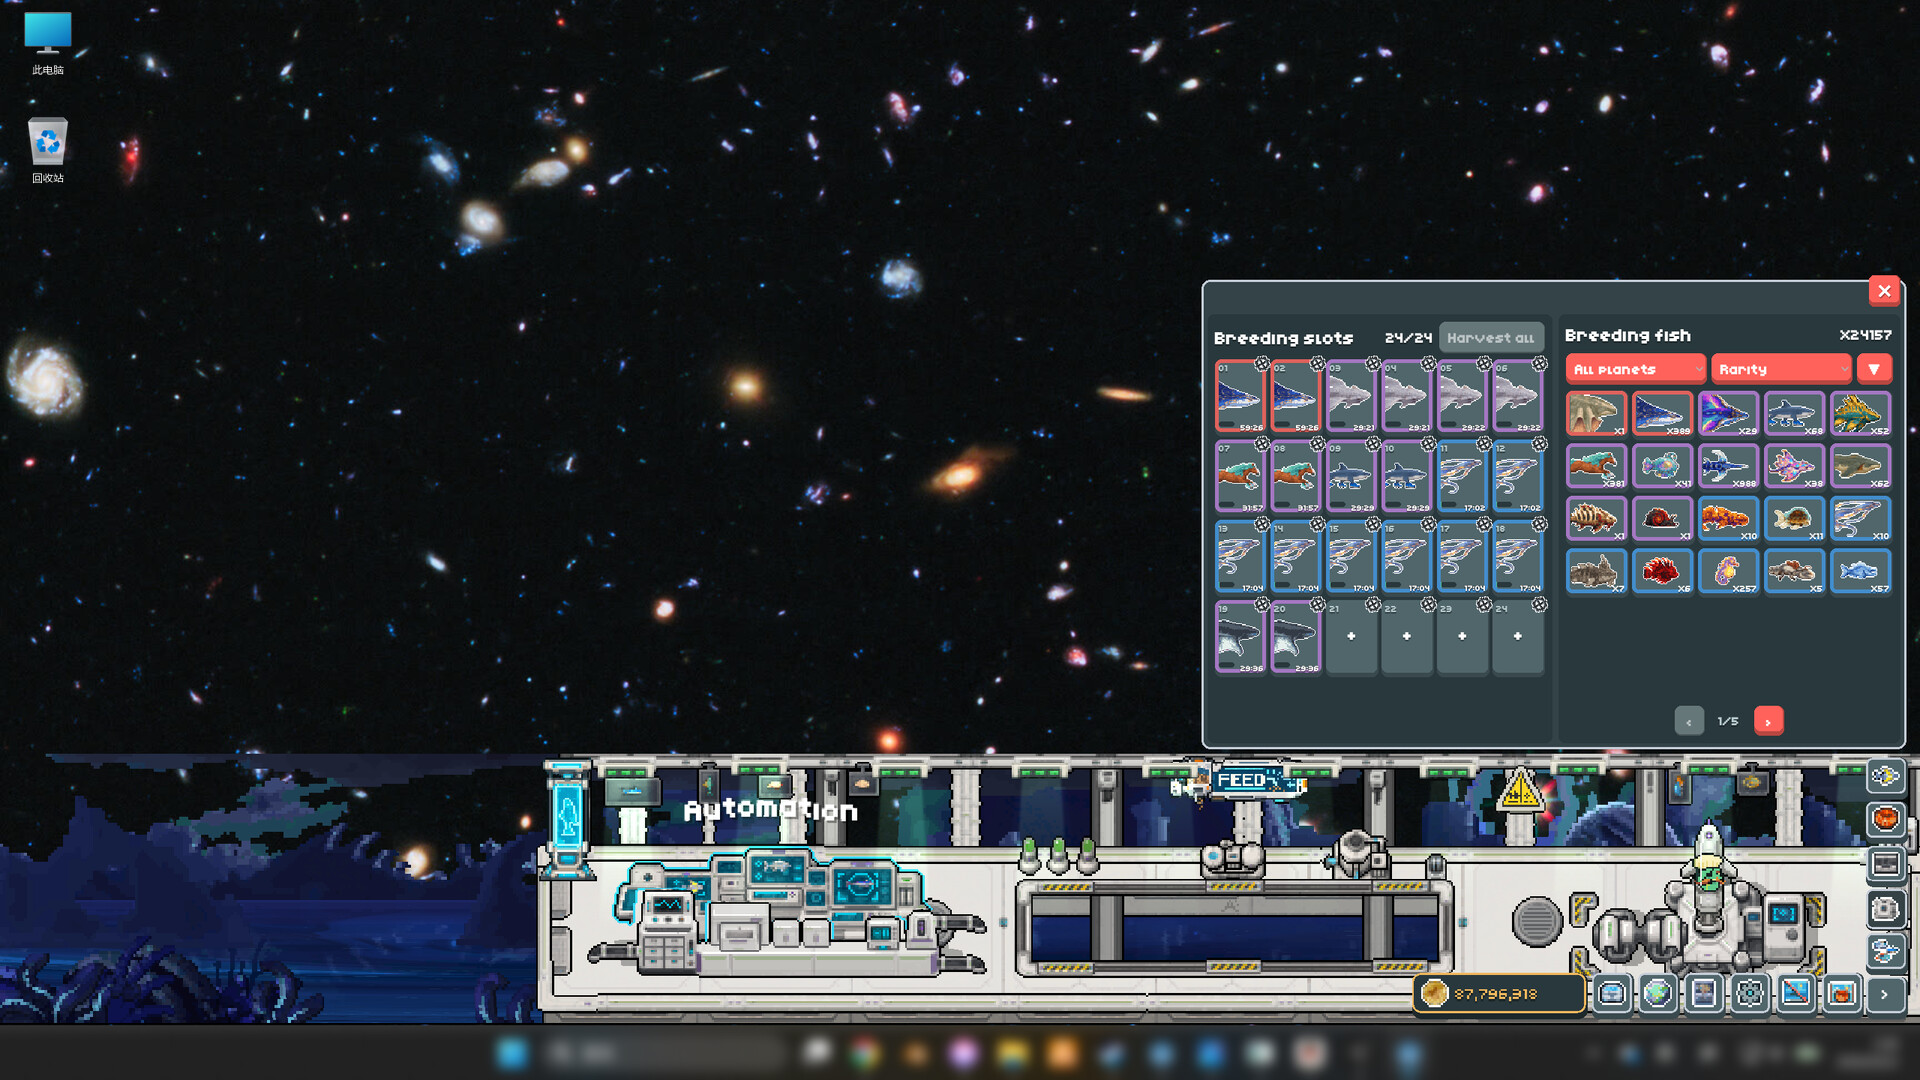
Task: Click the gray machine panel sidebar icon
Action: click(x=1885, y=864)
